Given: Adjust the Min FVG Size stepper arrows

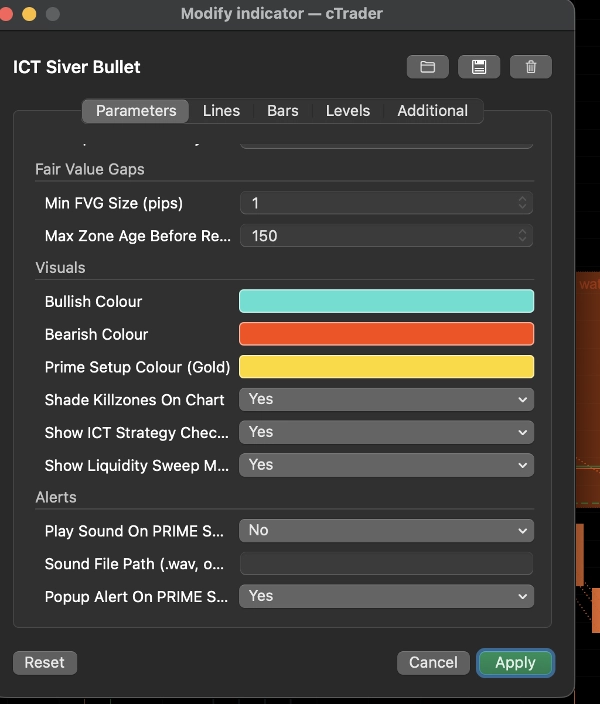Looking at the screenshot, I should [522, 203].
